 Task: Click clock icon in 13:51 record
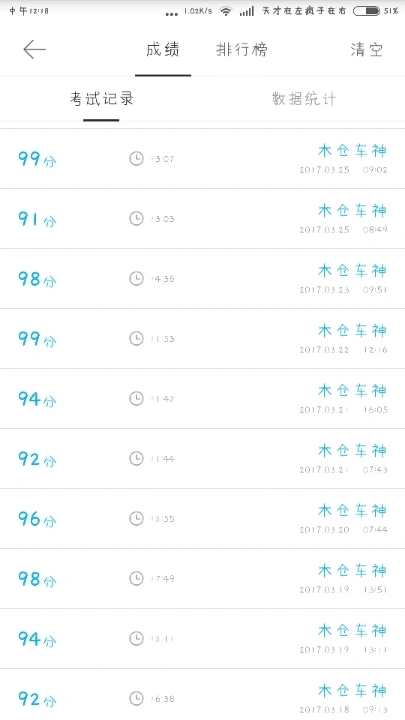136,579
